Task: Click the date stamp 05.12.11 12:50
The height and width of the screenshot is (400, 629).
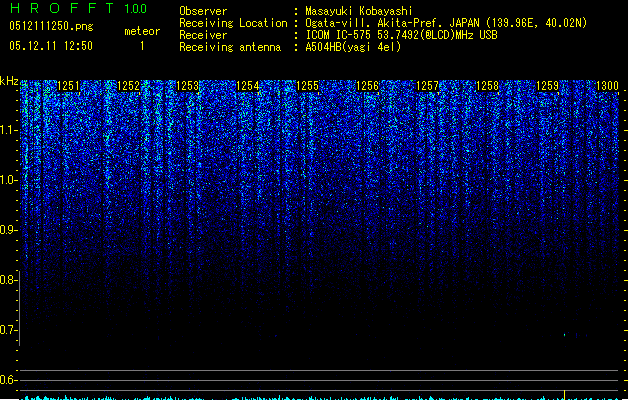Action: (x=51, y=46)
